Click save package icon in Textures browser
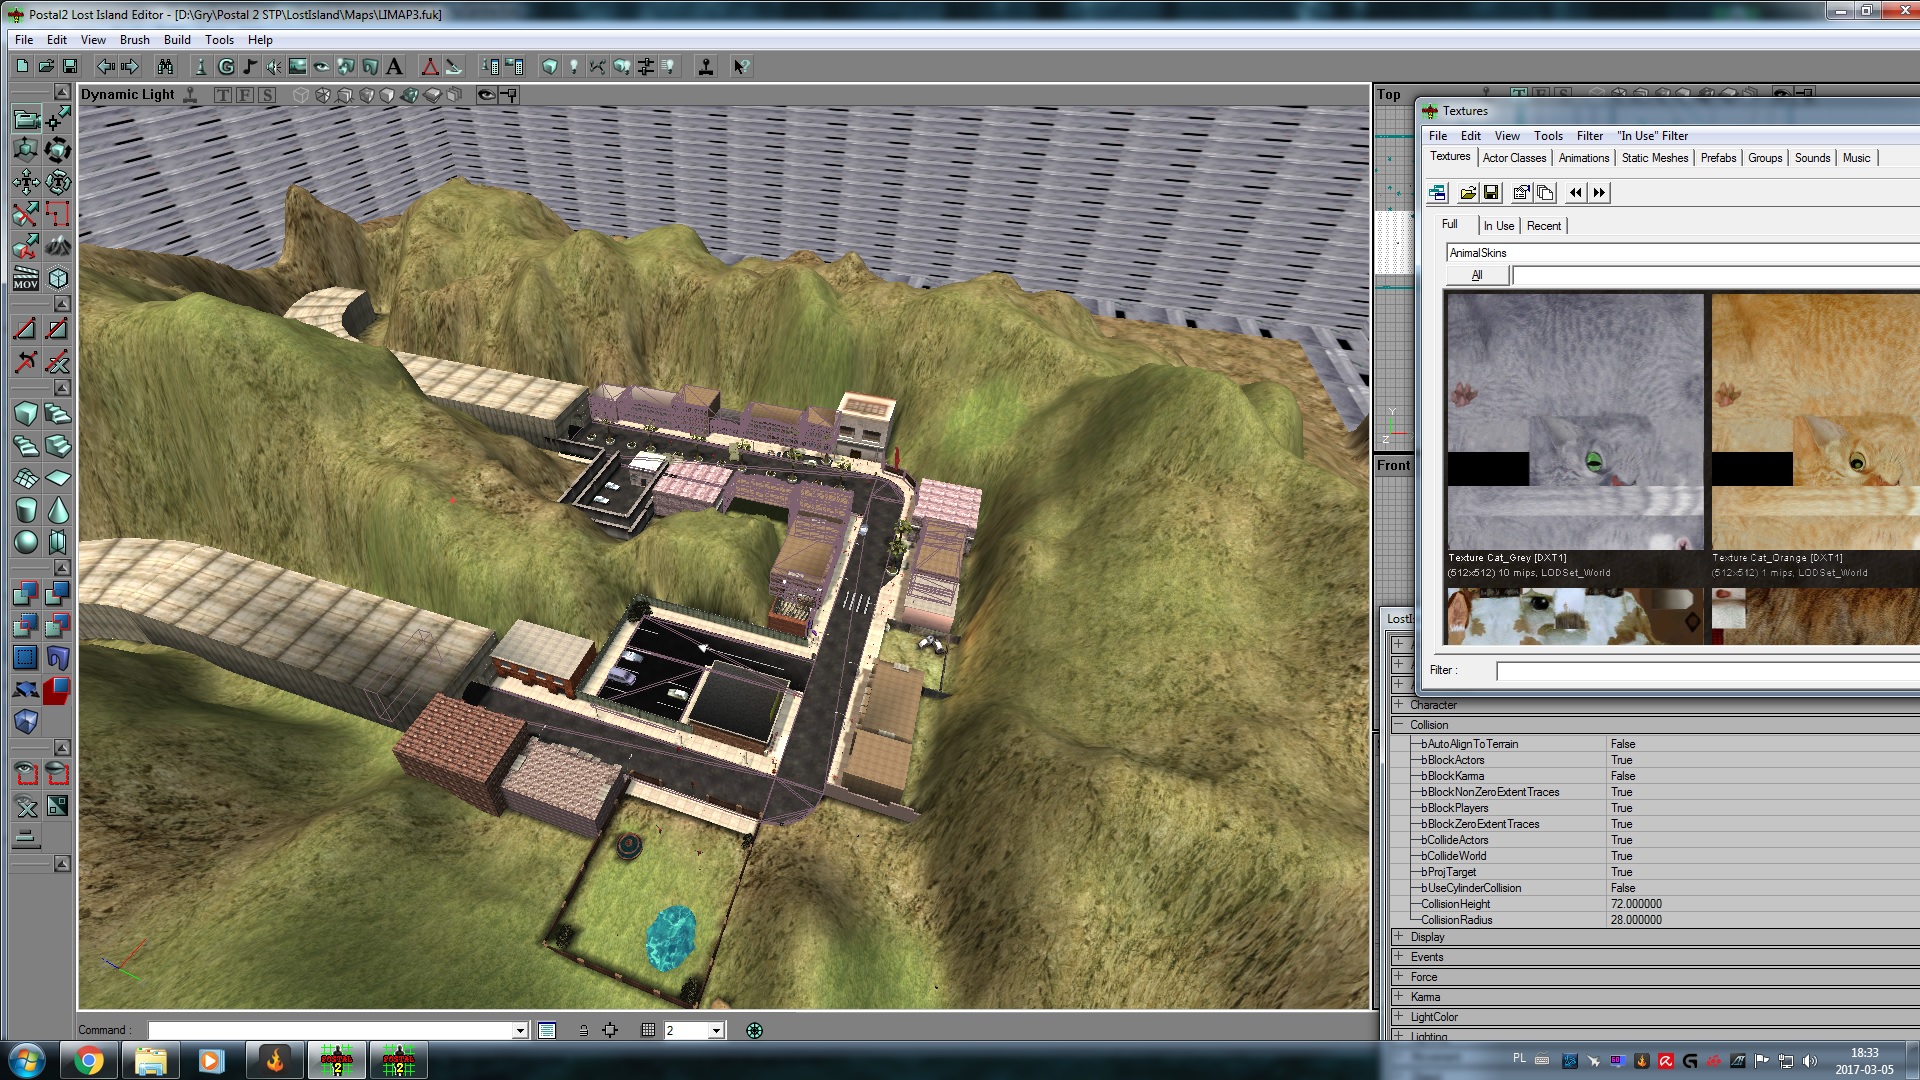 [1491, 193]
